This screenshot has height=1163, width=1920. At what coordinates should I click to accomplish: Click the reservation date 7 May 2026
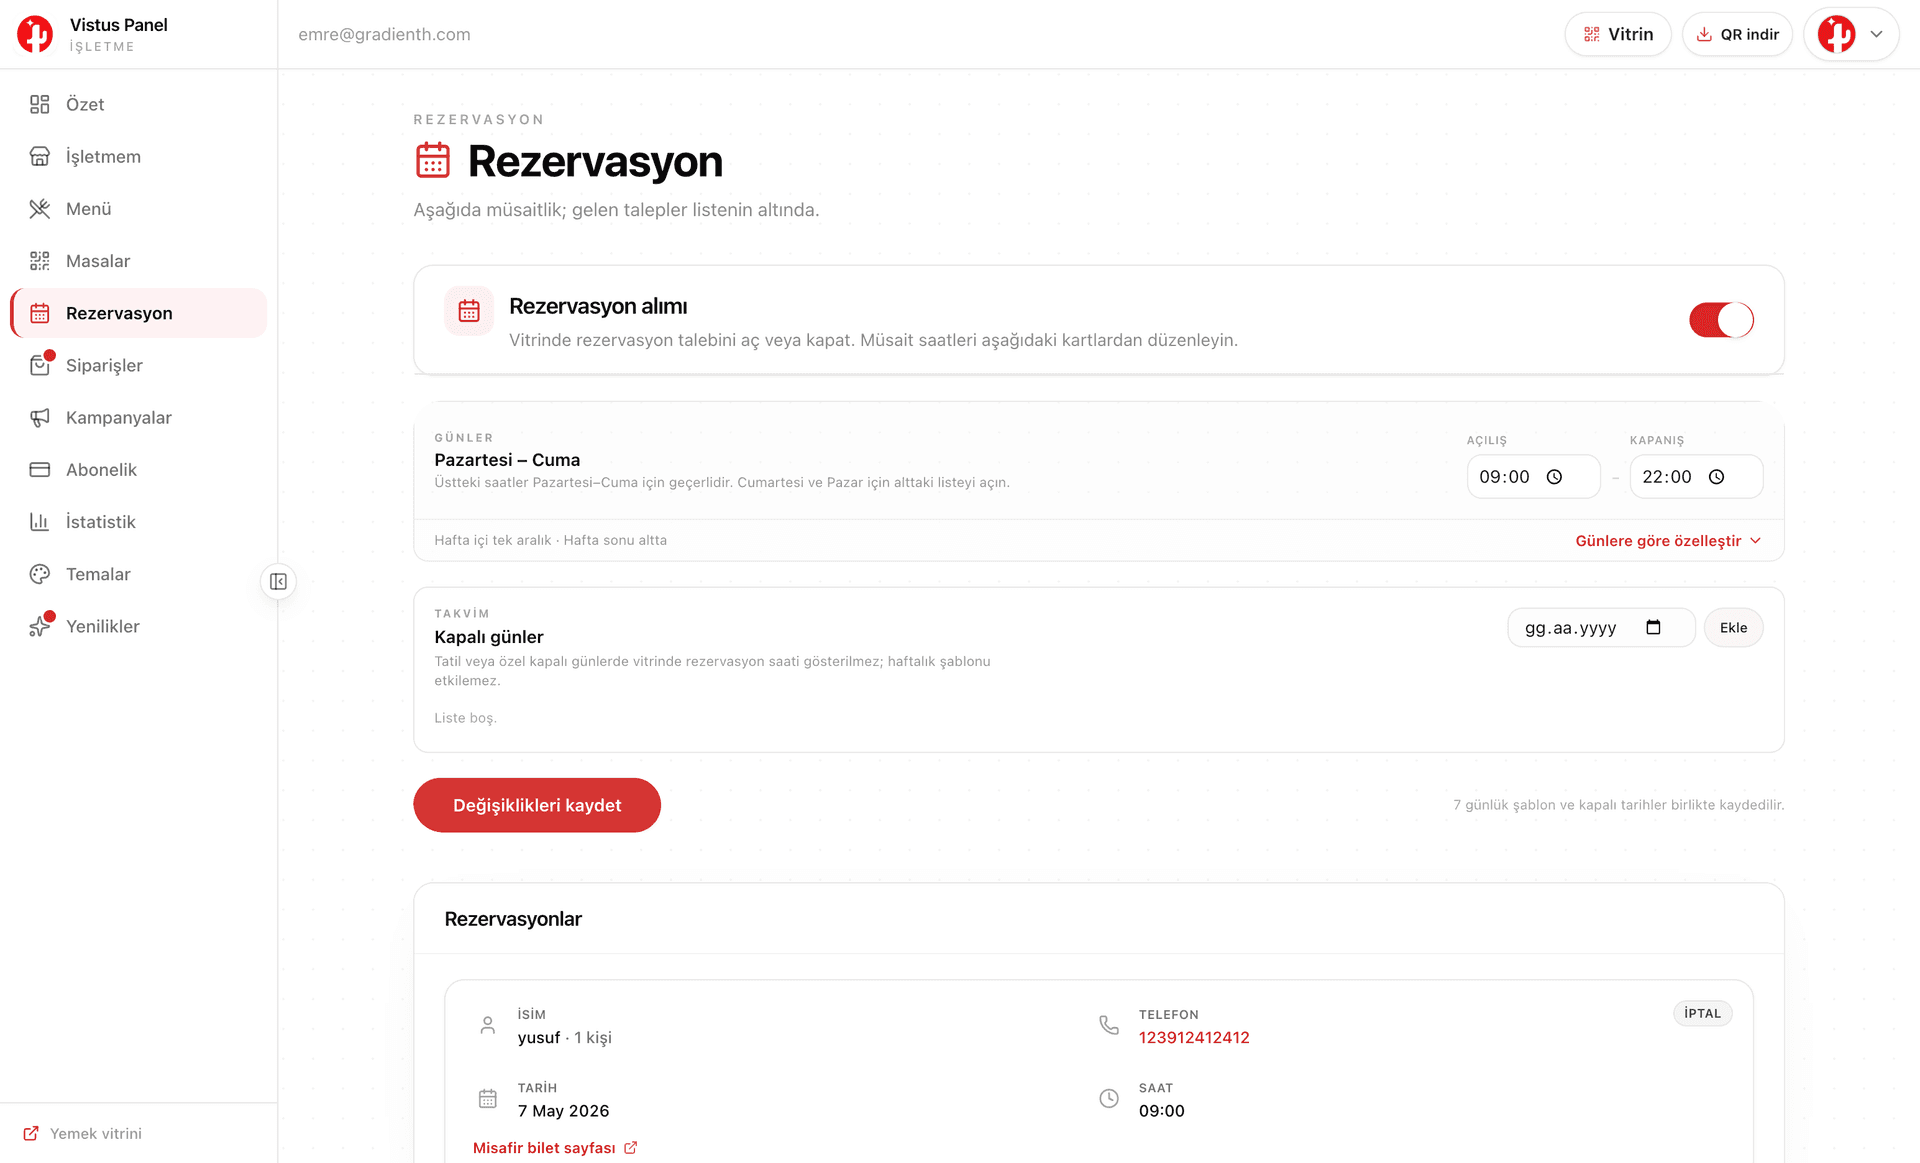pos(563,1111)
